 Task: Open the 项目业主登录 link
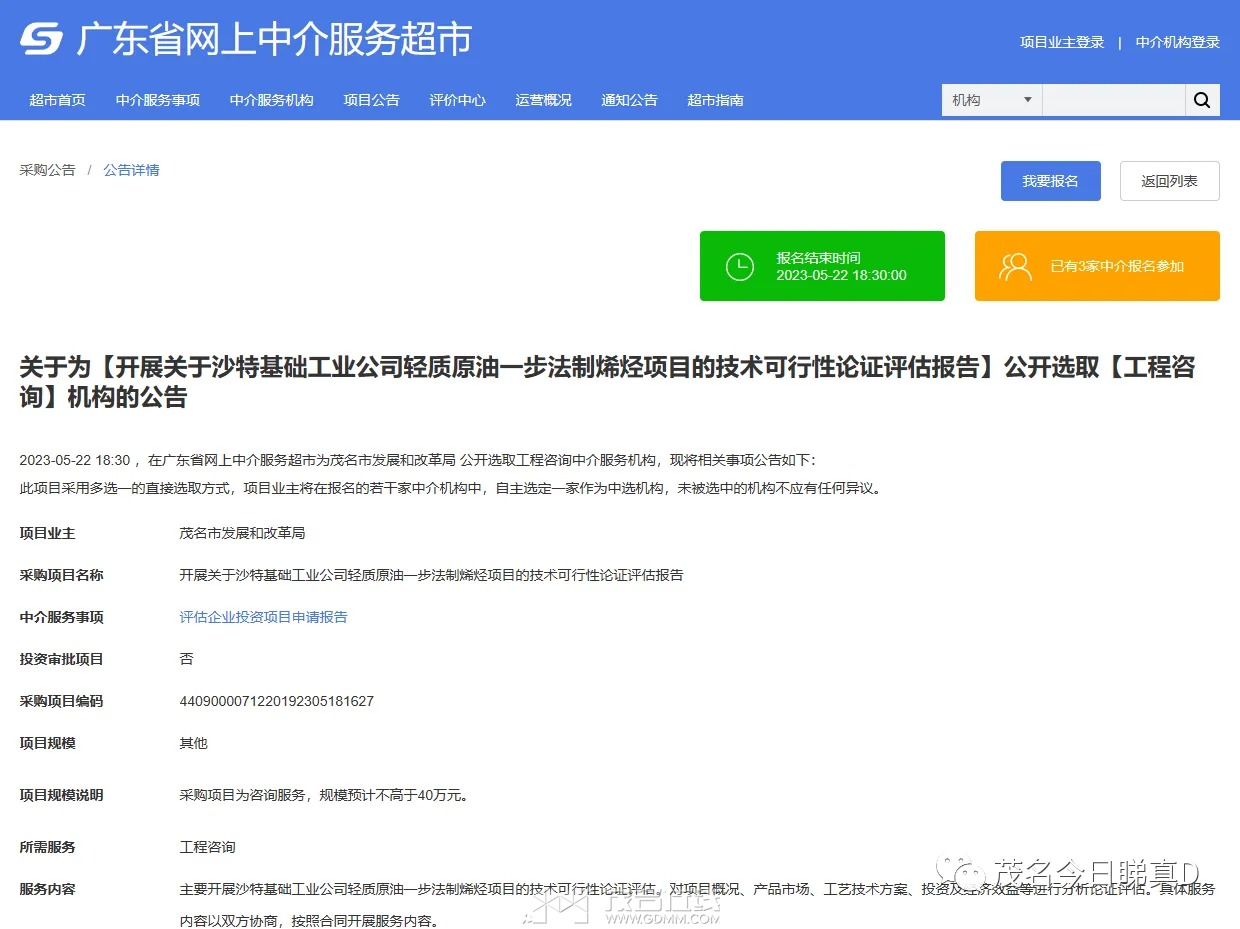click(x=1062, y=42)
